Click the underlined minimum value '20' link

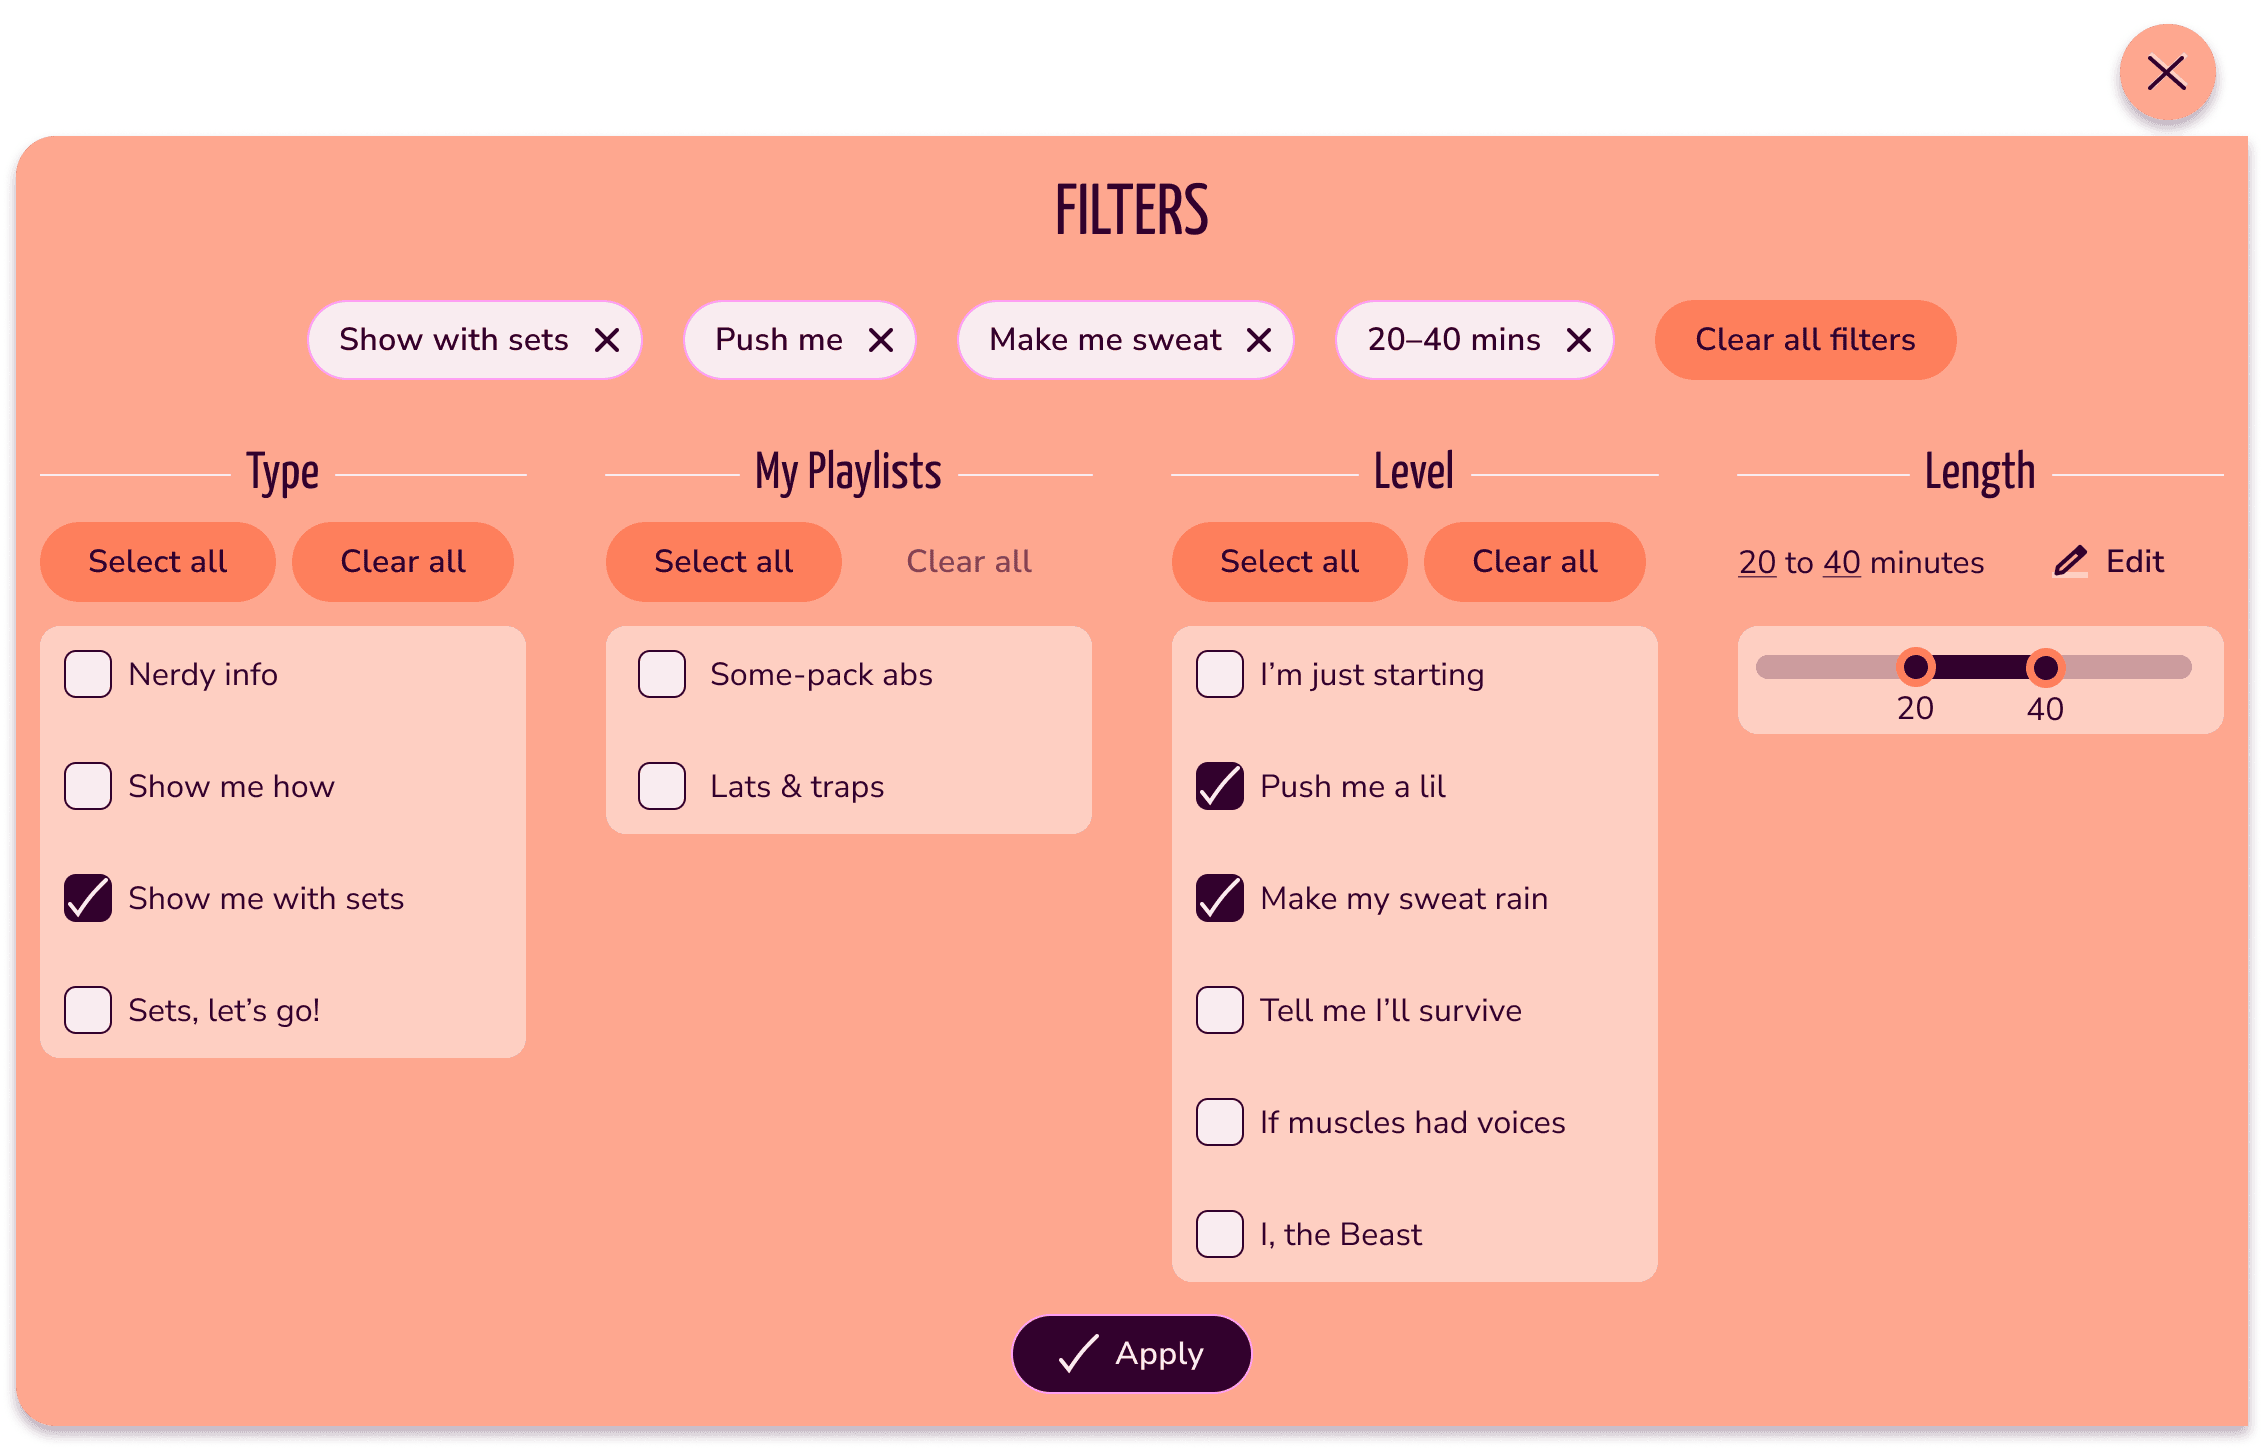coord(1756,562)
